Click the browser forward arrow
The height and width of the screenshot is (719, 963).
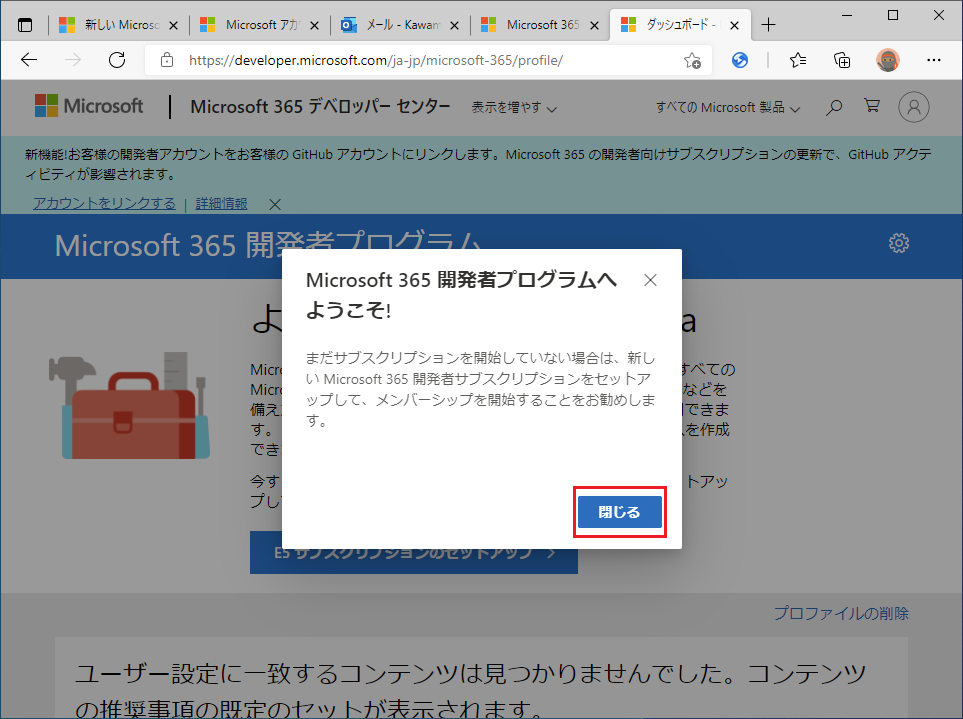[72, 60]
